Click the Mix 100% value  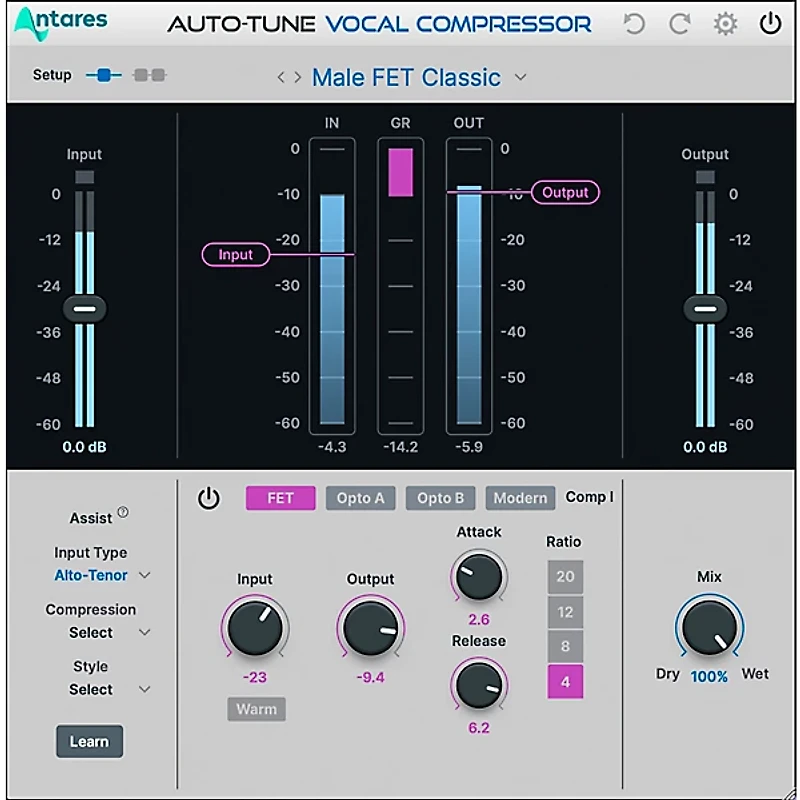pos(709,677)
